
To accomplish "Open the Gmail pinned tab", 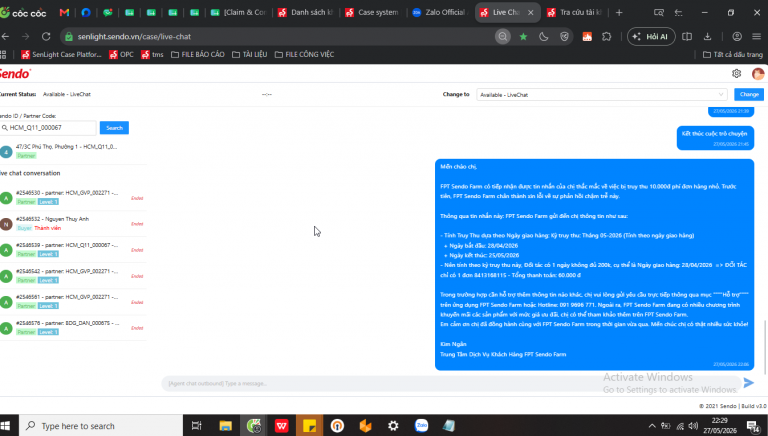I will (x=64, y=12).
